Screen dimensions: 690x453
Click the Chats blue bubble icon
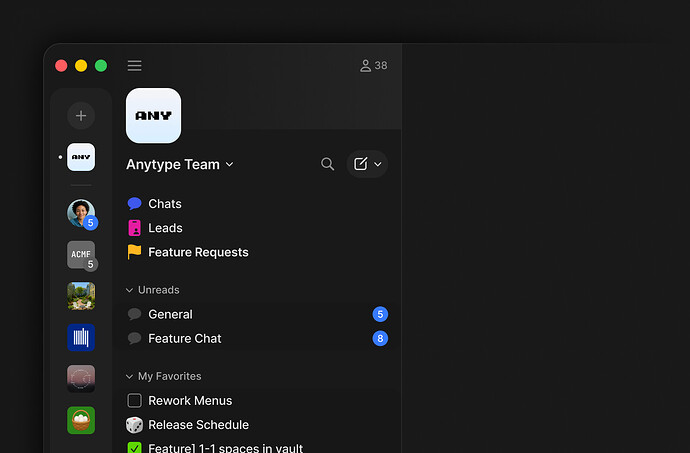coord(134,203)
